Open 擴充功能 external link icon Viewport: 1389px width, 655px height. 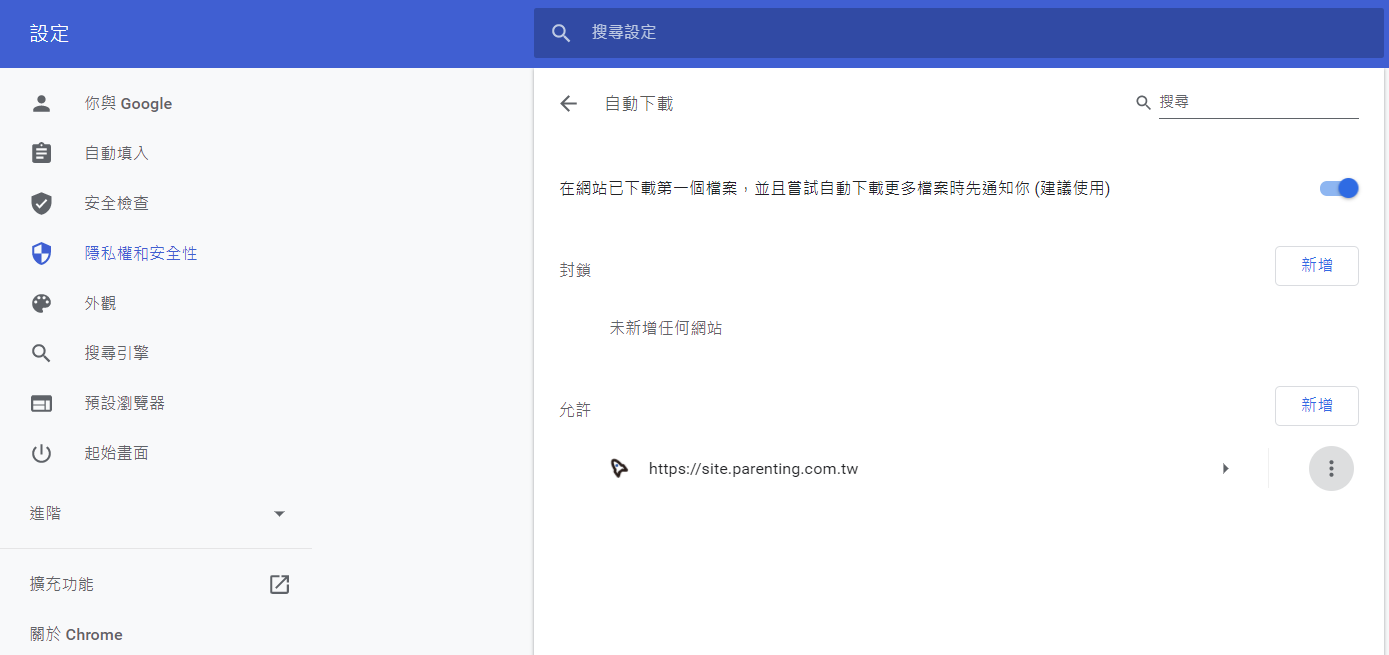point(279,585)
